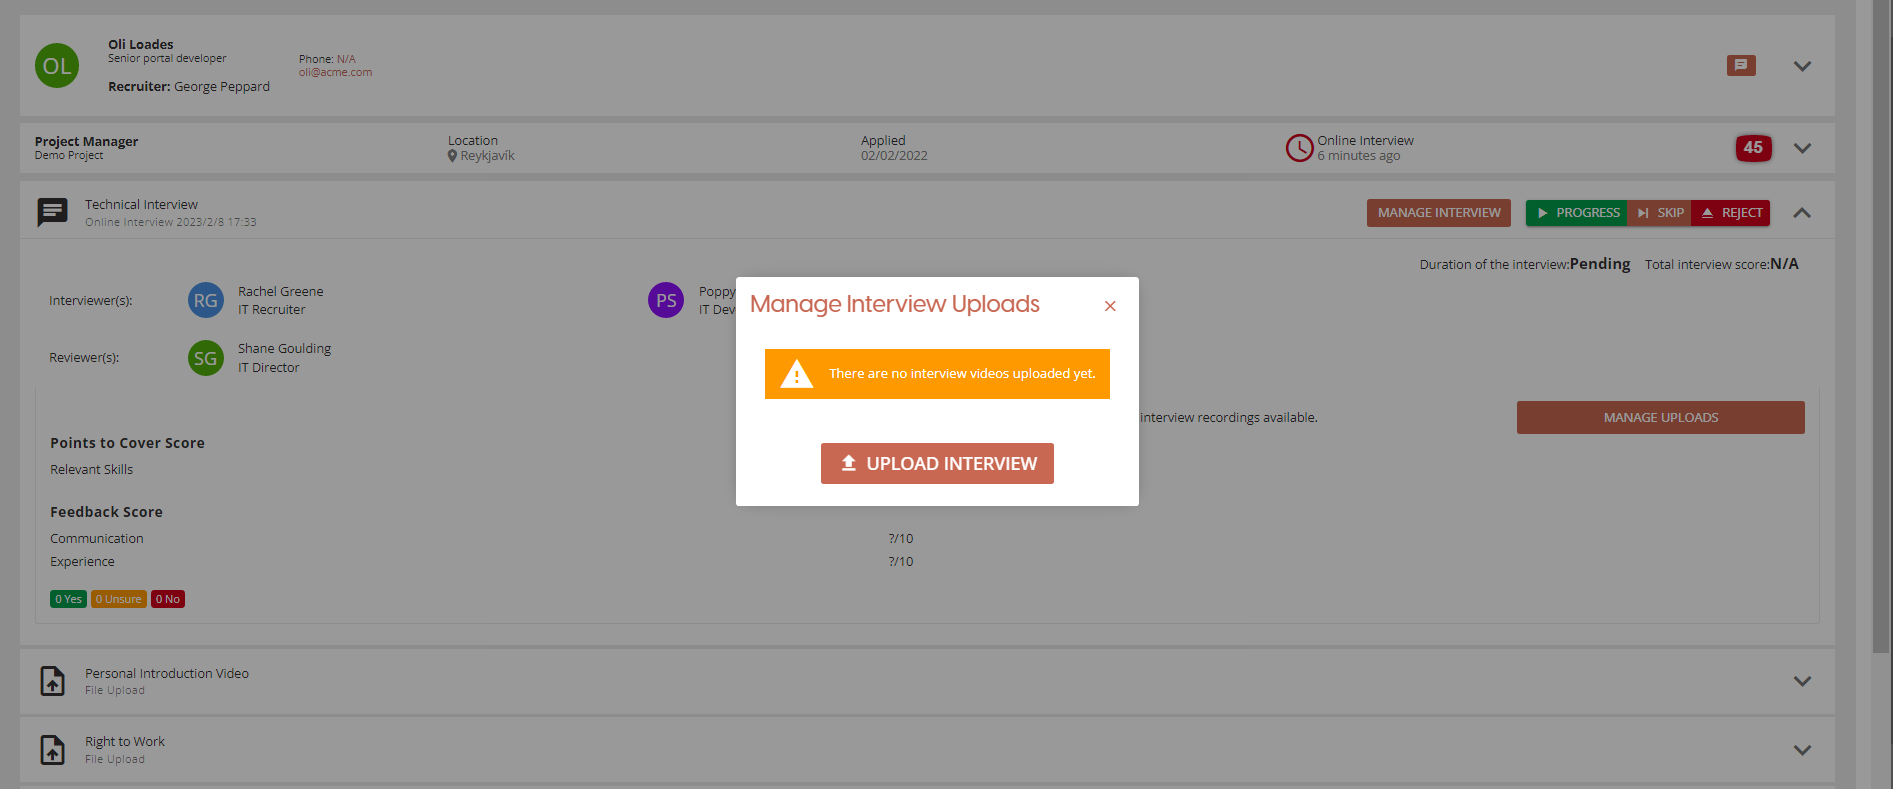This screenshot has height=789, width=1893.
Task: Click the Personal Introduction Video upload icon
Action: point(52,681)
